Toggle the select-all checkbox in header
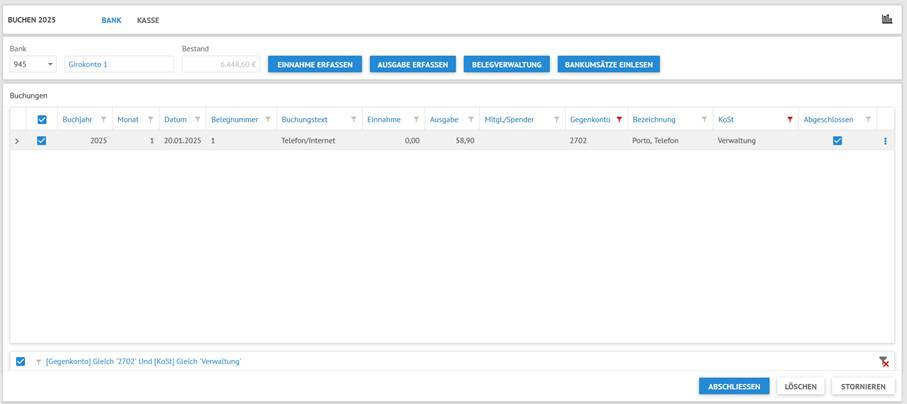The height and width of the screenshot is (404, 907). click(41, 120)
